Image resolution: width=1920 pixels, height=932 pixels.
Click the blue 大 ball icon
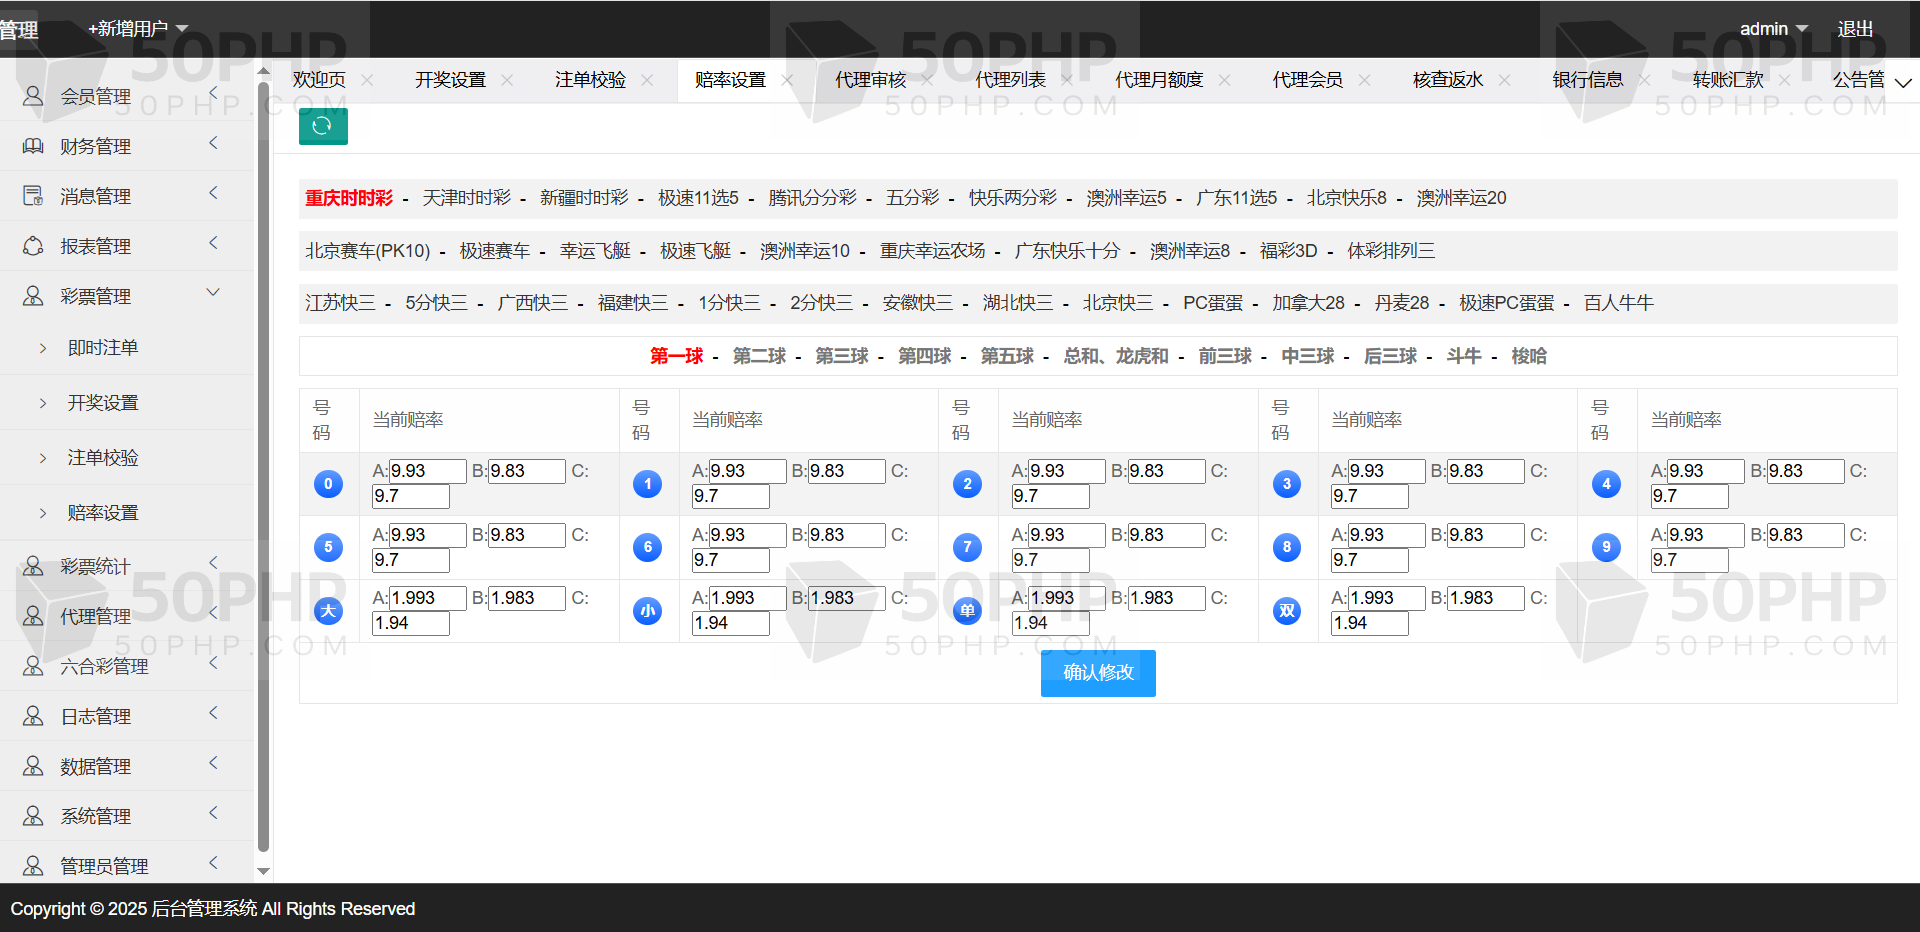pyautogui.click(x=328, y=610)
